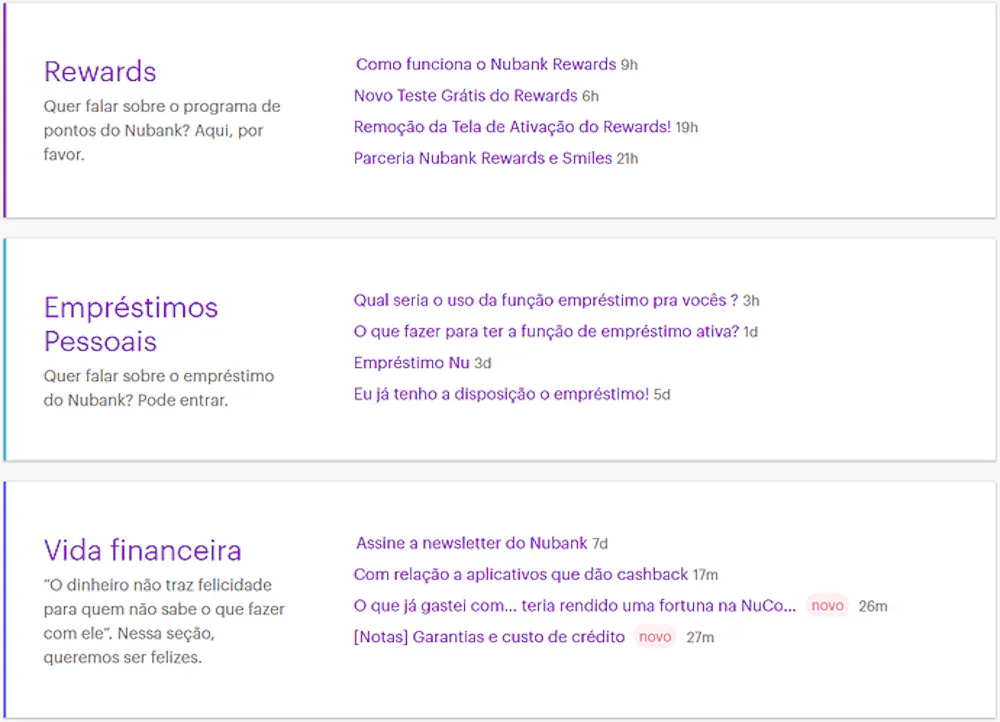Viewport: 1000px width, 722px height.
Task: Click the "27m" timestamp after Garantias topic
Action: [700, 638]
